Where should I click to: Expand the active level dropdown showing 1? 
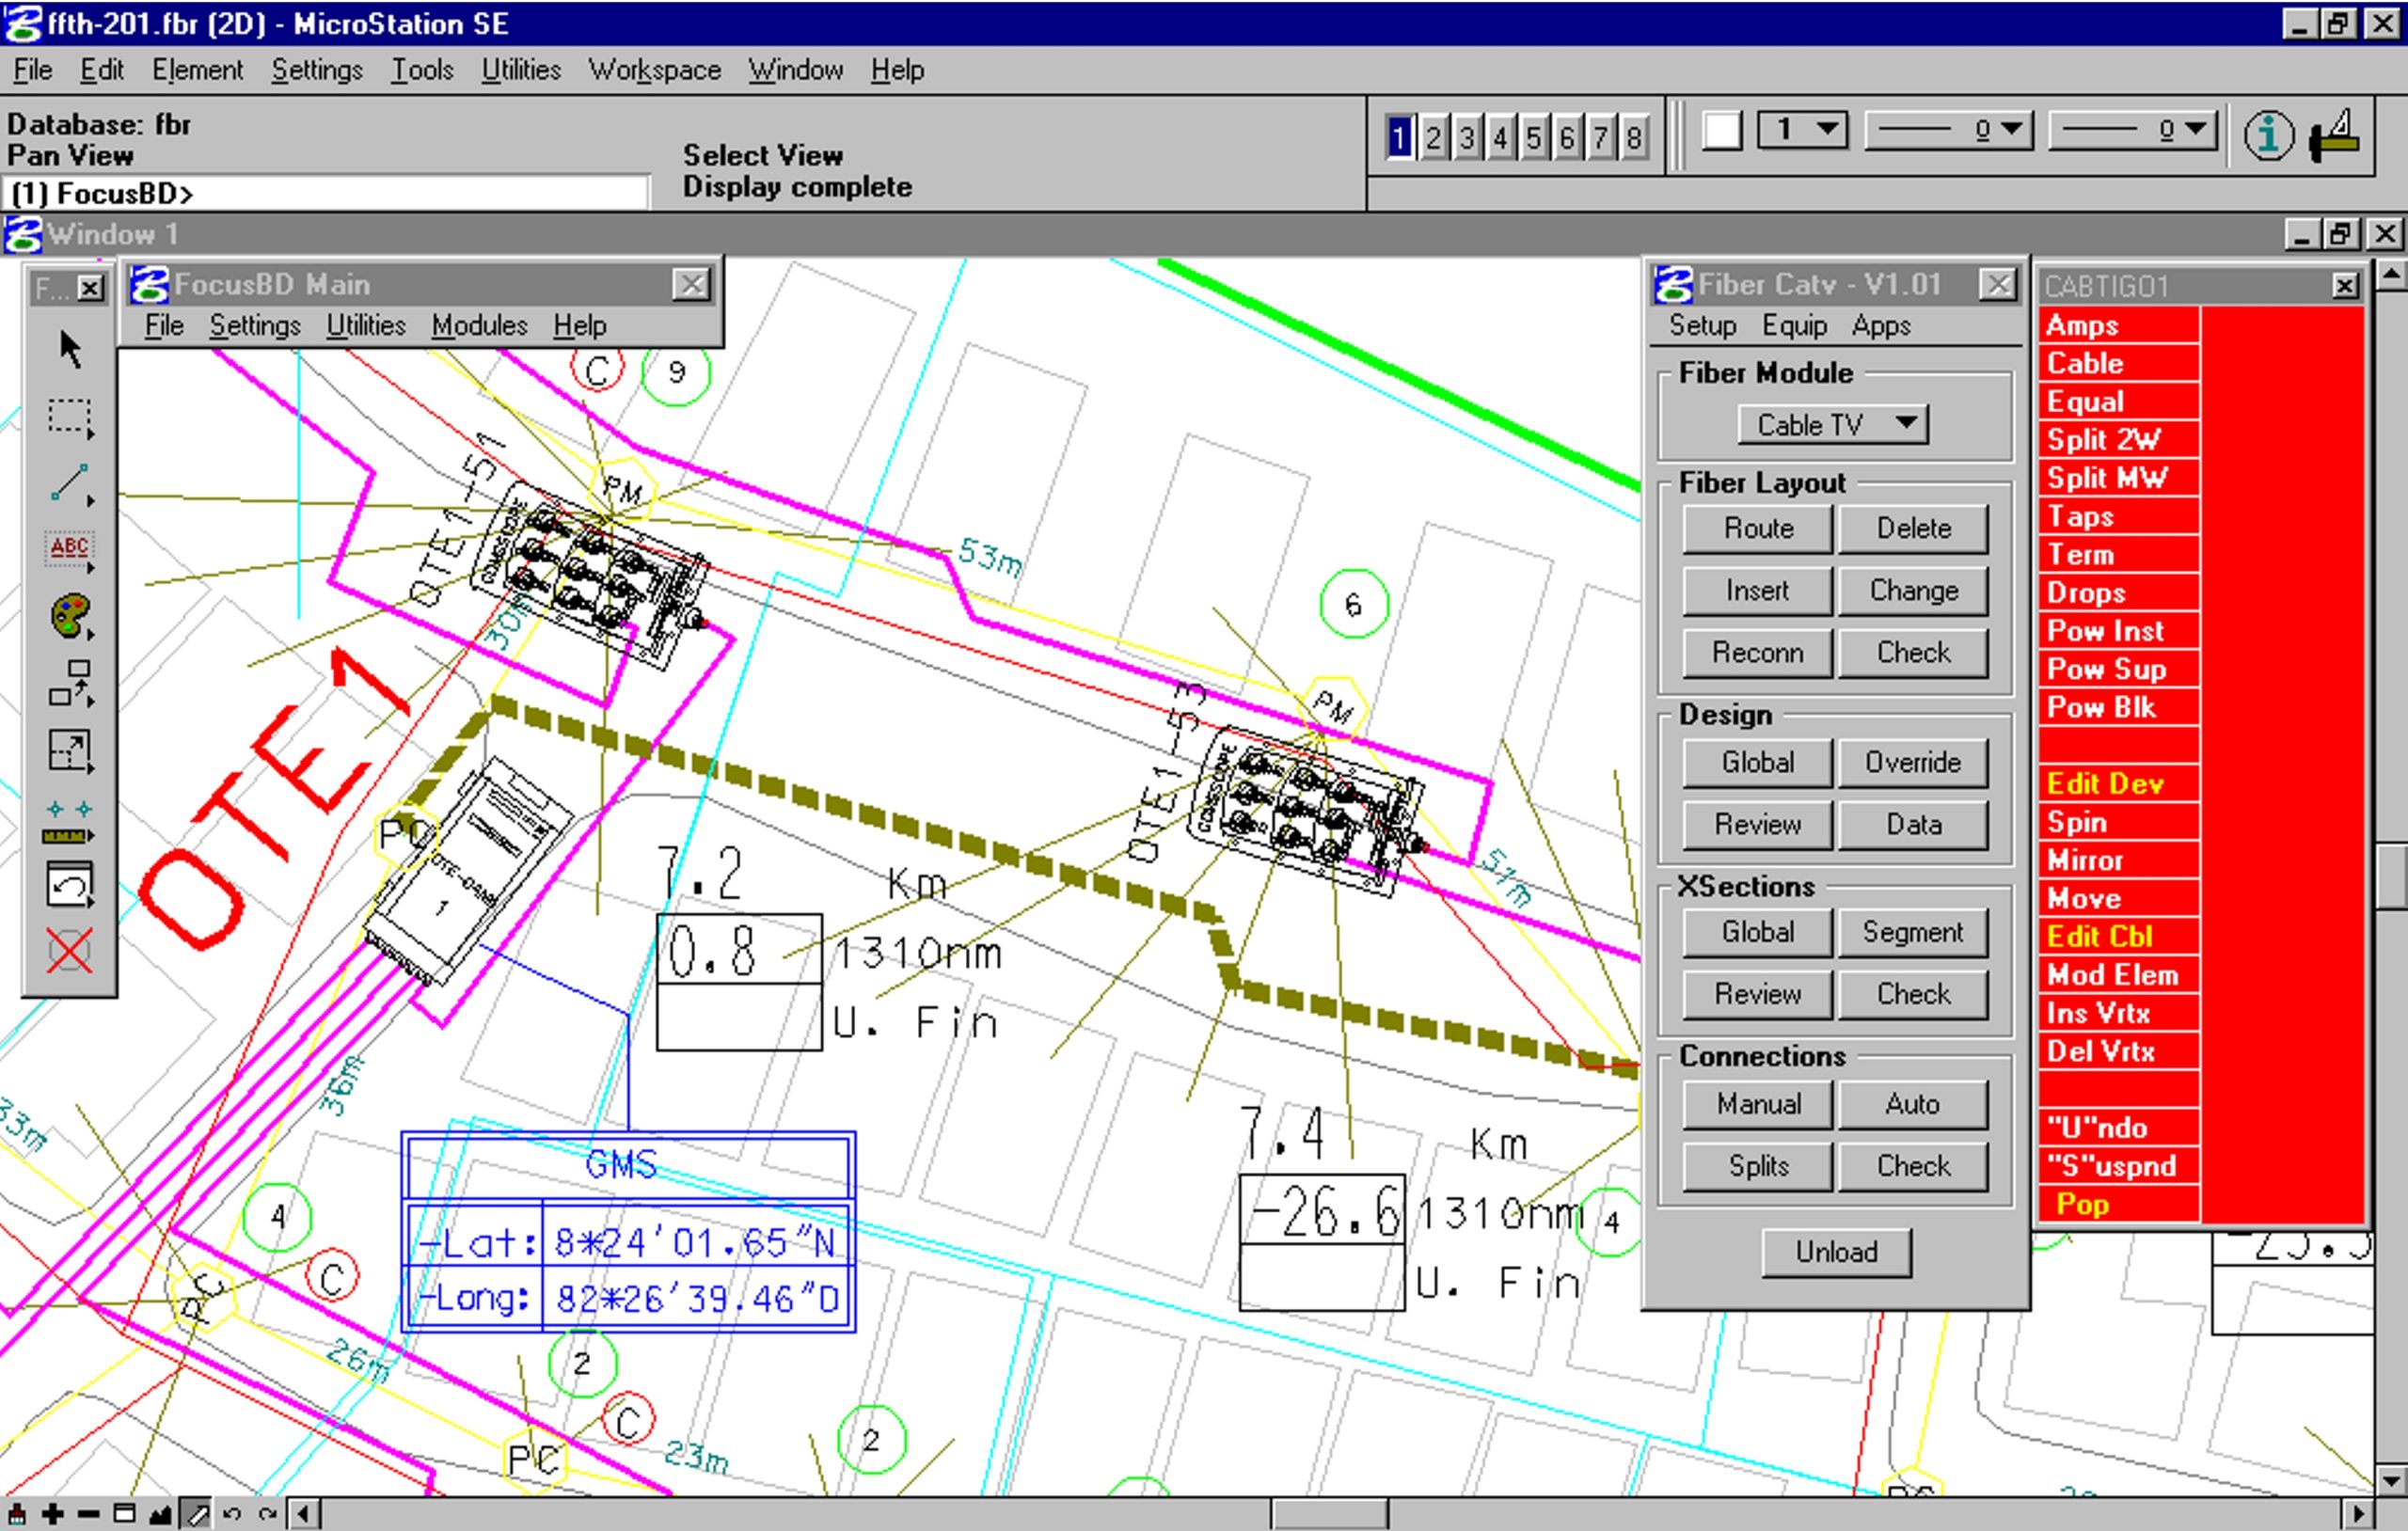coord(1802,130)
